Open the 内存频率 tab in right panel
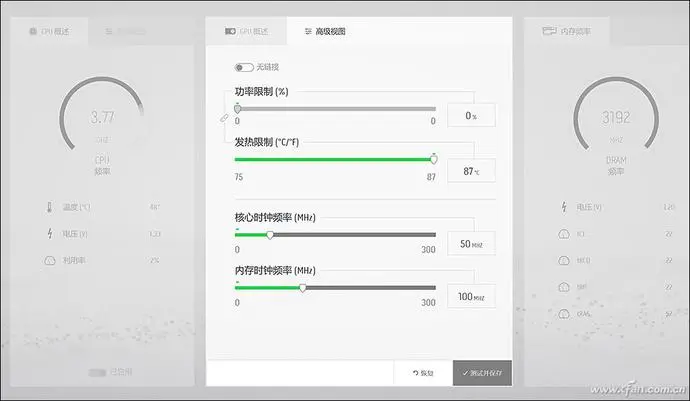690x401 pixels. [x=566, y=31]
